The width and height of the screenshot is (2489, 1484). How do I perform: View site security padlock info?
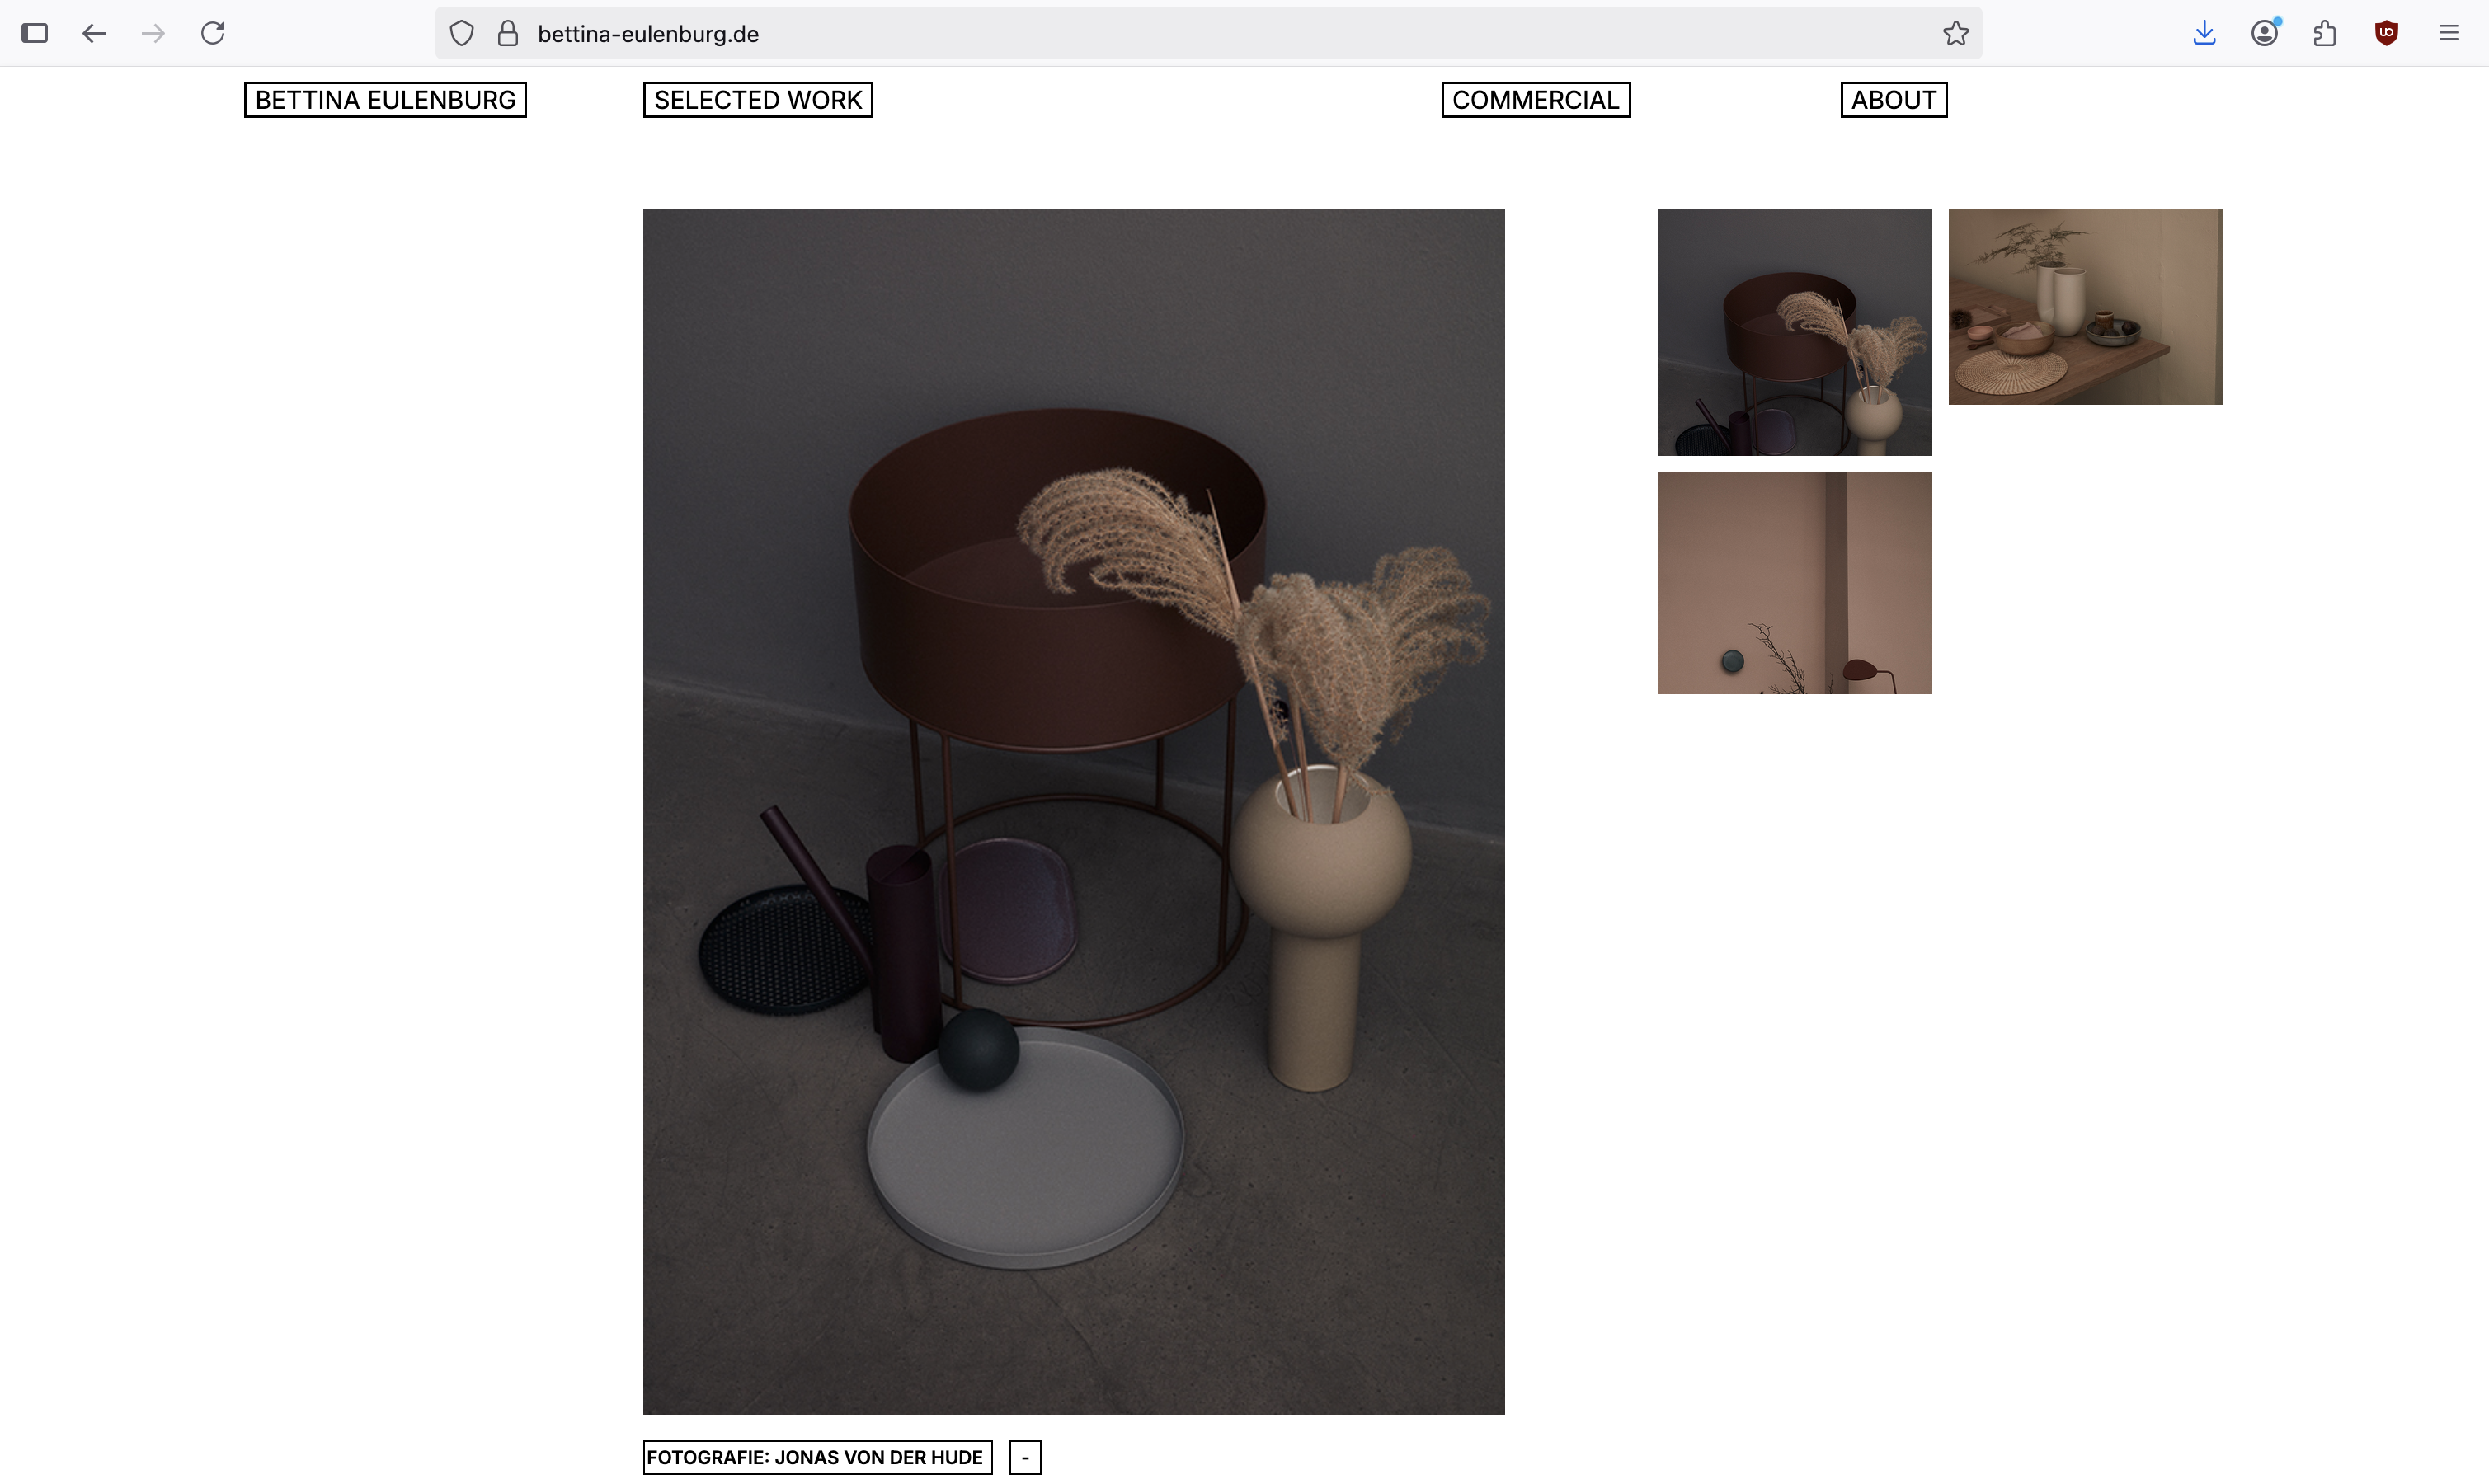click(x=508, y=33)
